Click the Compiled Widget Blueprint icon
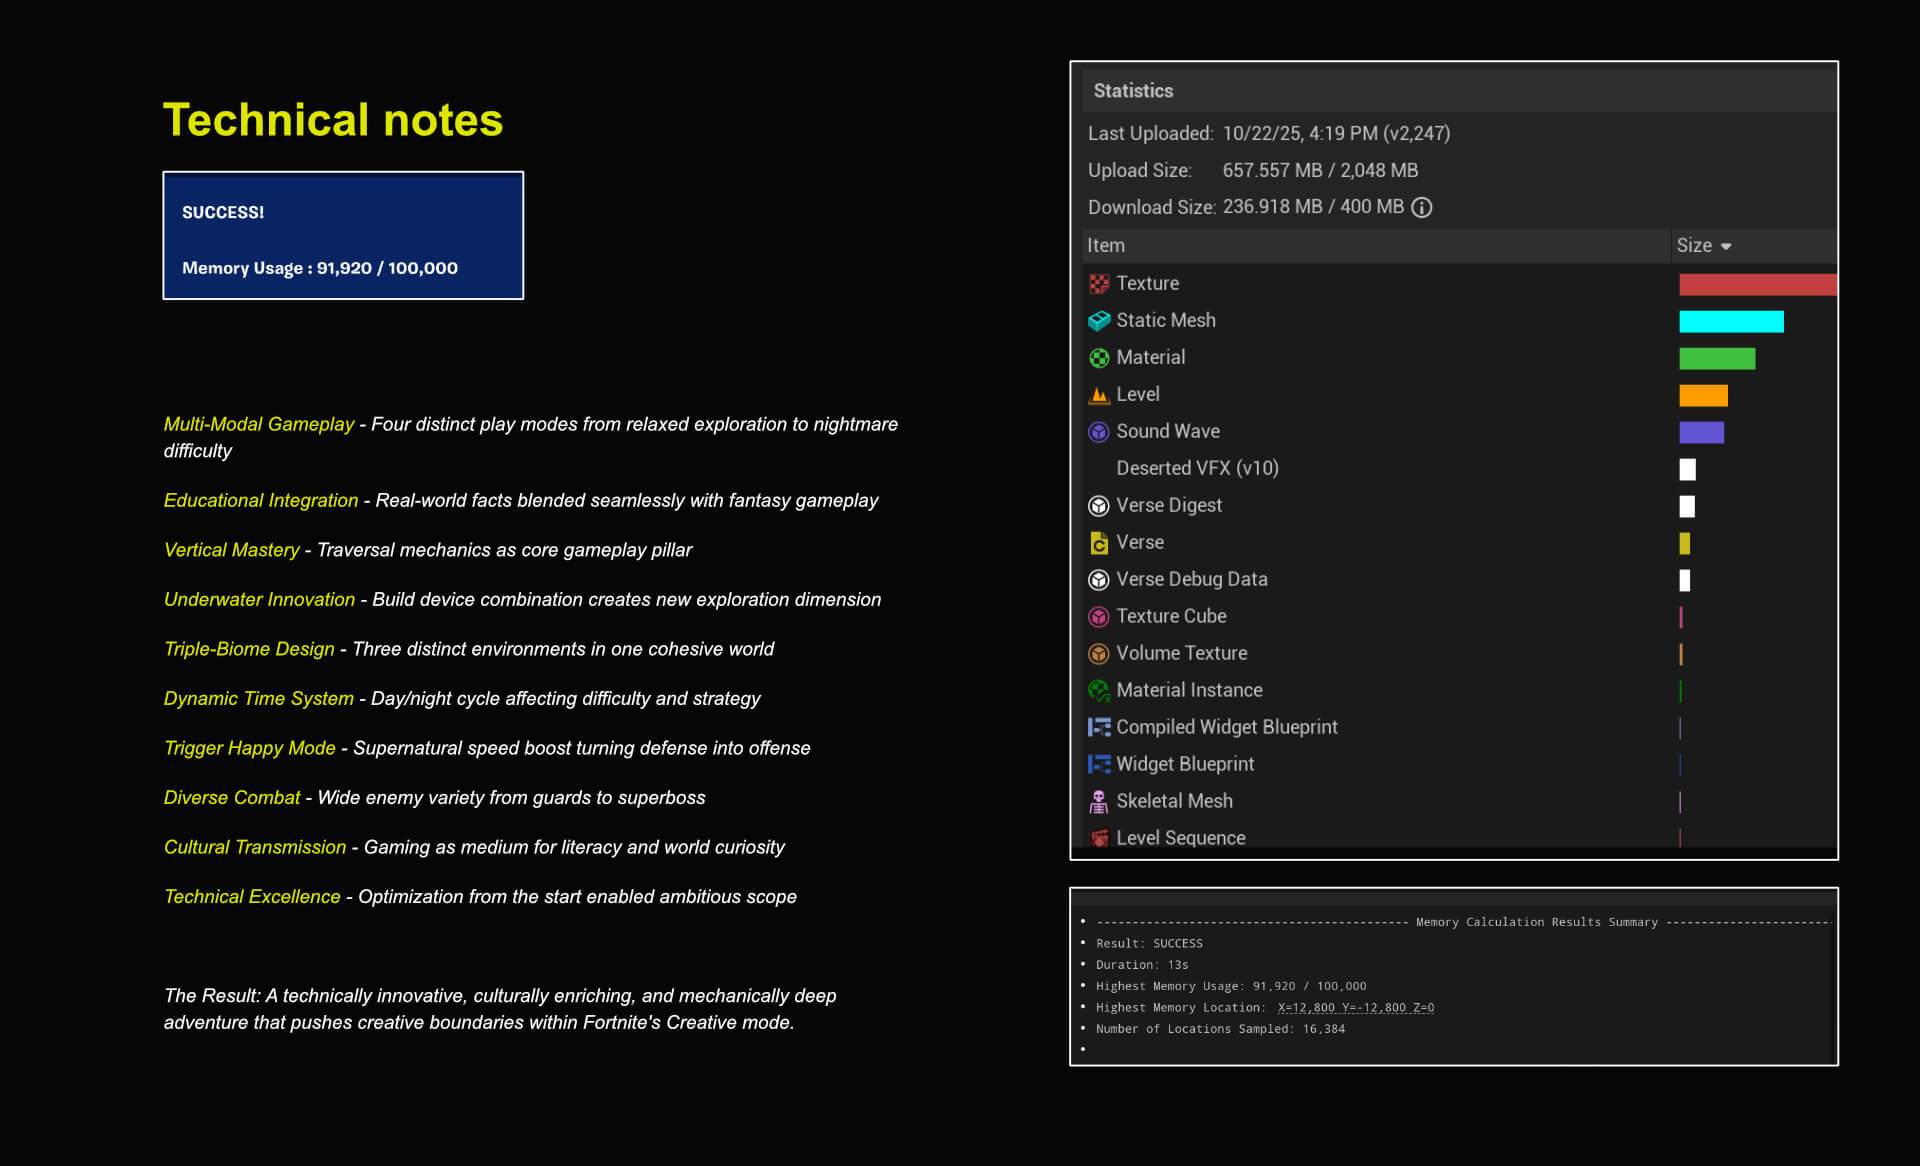The image size is (1920, 1166). 1099,728
